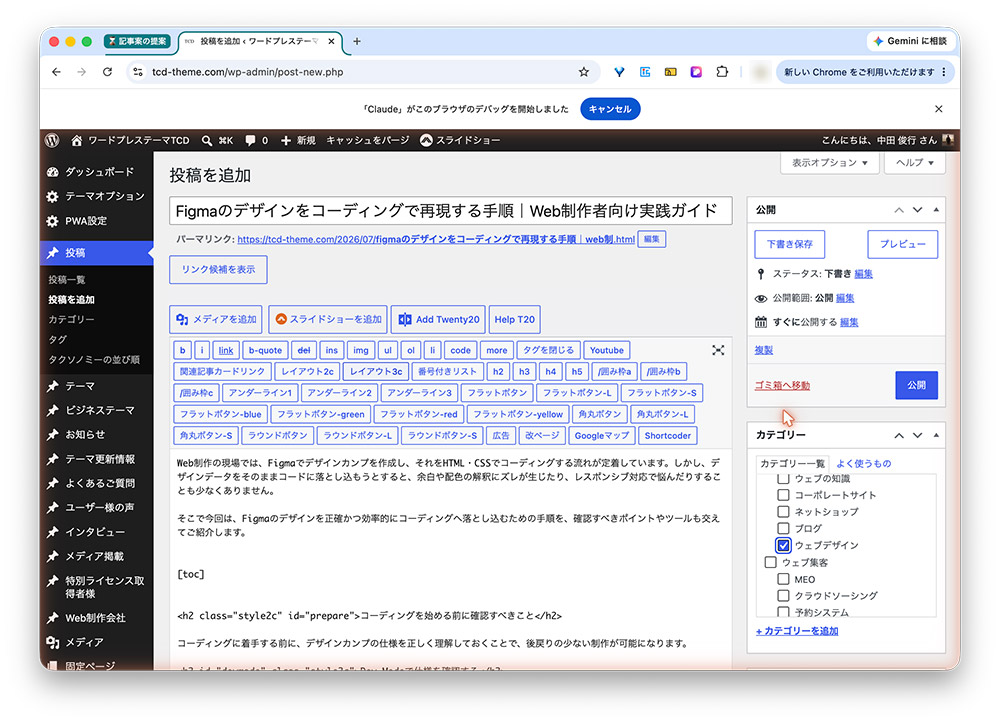
Task: Insert bold with the b quicktag
Action: [x=182, y=350]
